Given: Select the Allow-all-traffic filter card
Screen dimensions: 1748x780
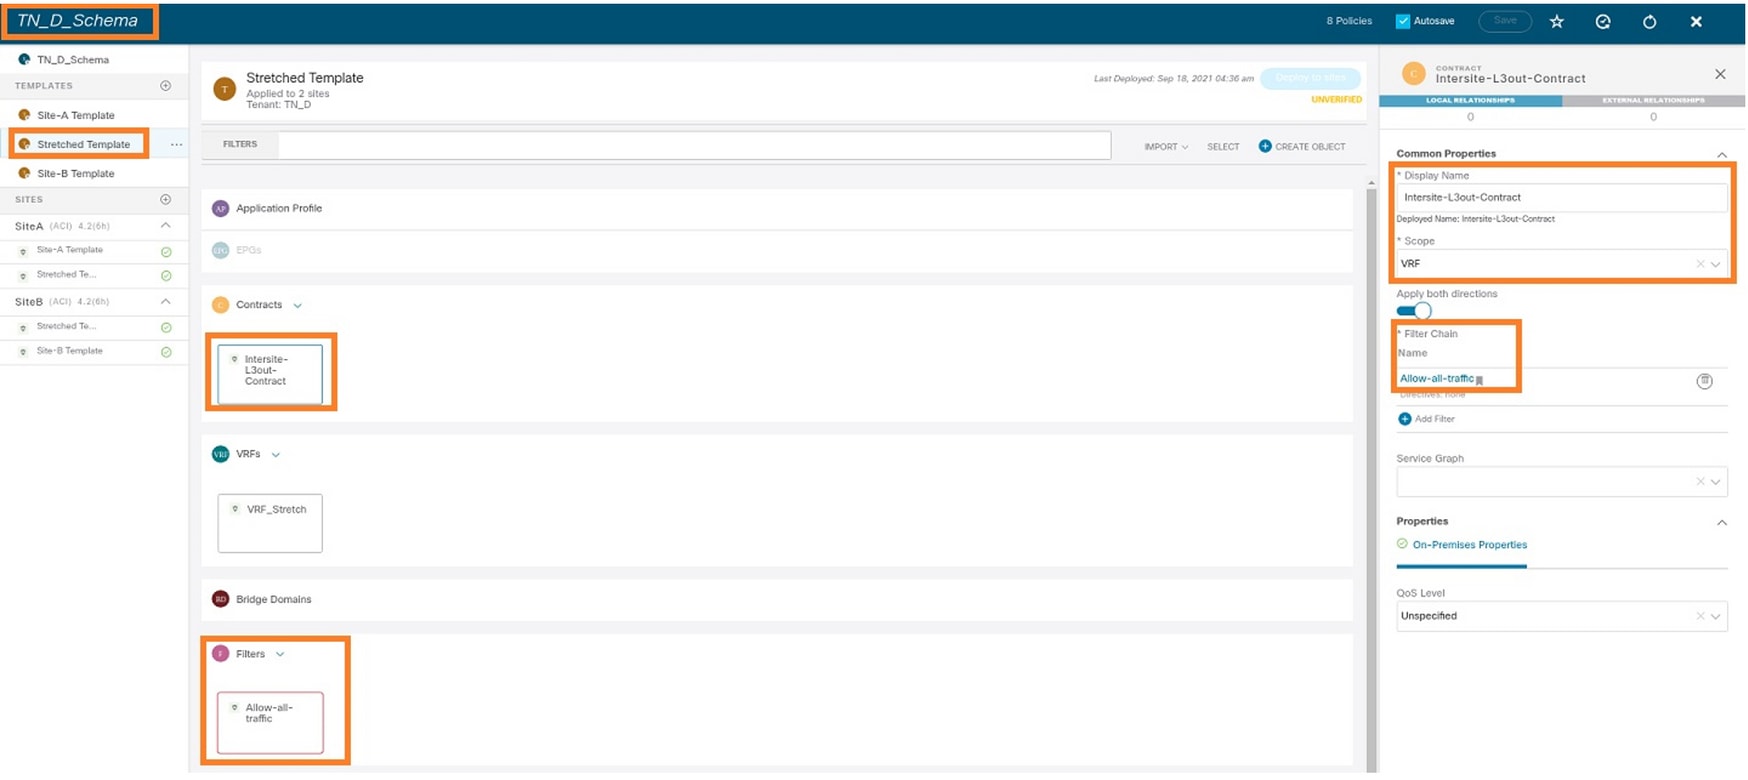Looking at the screenshot, I should click(x=270, y=722).
